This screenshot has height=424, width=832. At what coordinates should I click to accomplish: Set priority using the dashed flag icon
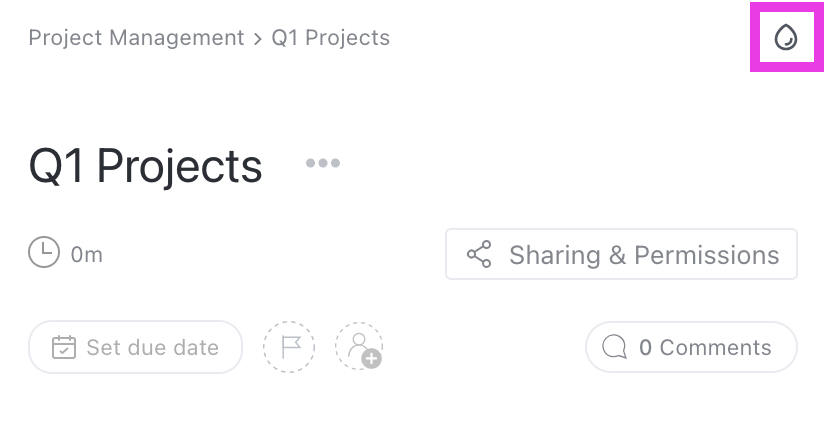(289, 347)
